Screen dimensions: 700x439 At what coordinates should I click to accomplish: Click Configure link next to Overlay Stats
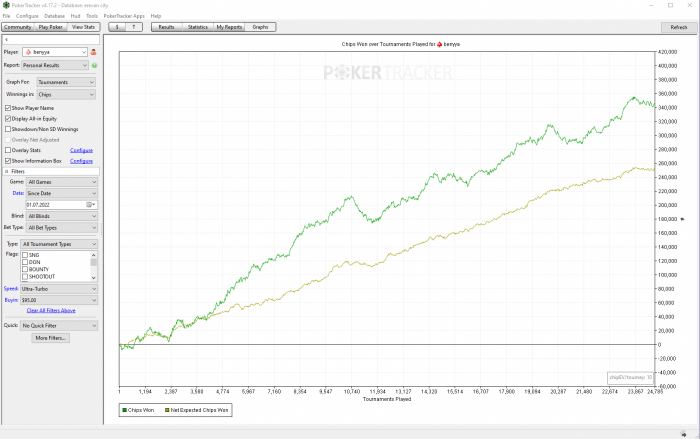click(81, 151)
